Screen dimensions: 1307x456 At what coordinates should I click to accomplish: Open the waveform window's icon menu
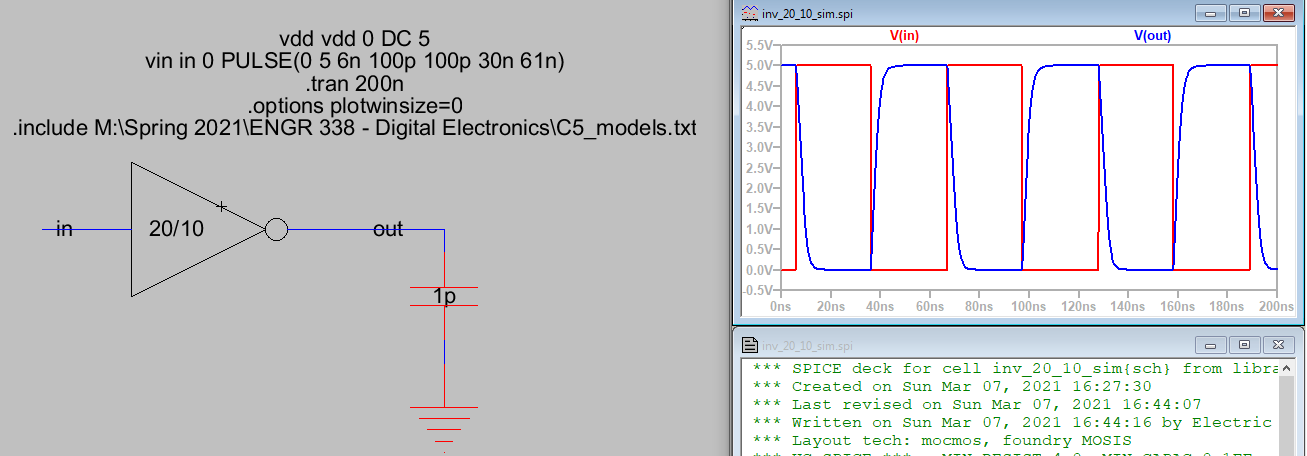(751, 13)
